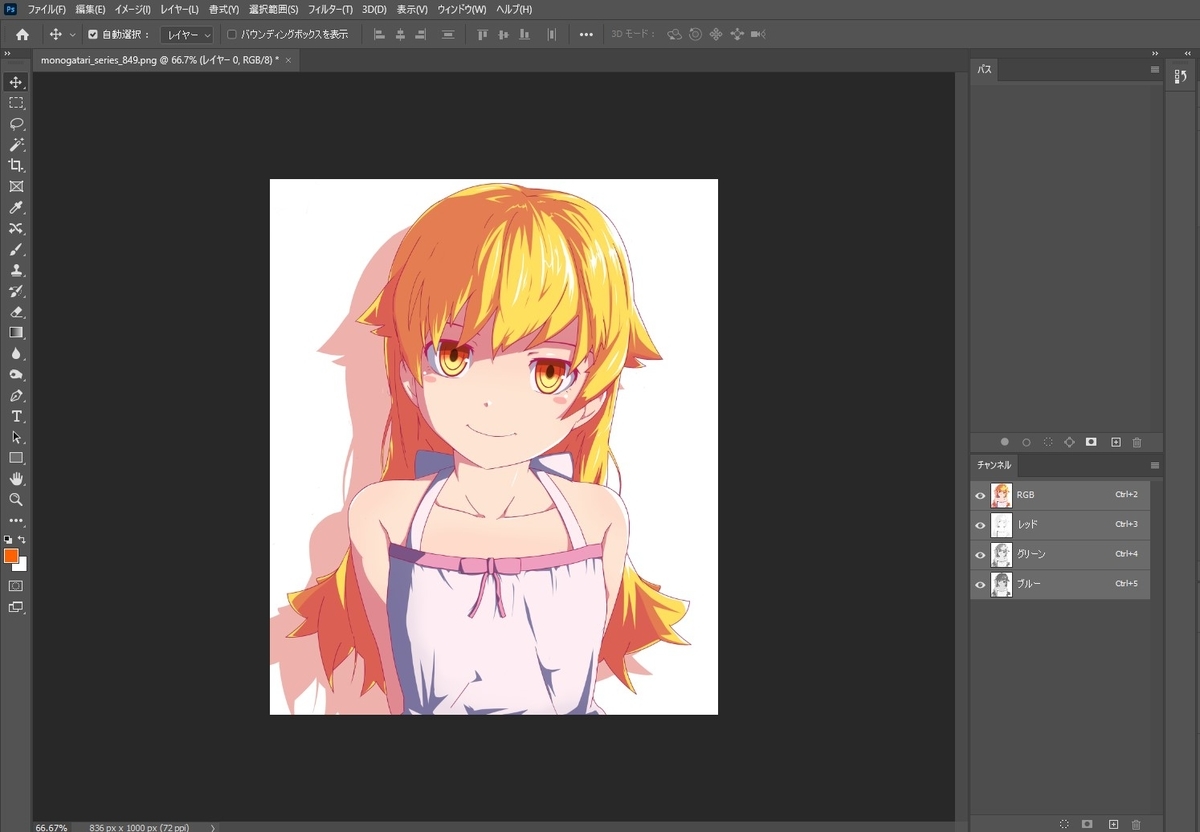Click the background white color swatch
This screenshot has height=832, width=1200.
click(22, 566)
